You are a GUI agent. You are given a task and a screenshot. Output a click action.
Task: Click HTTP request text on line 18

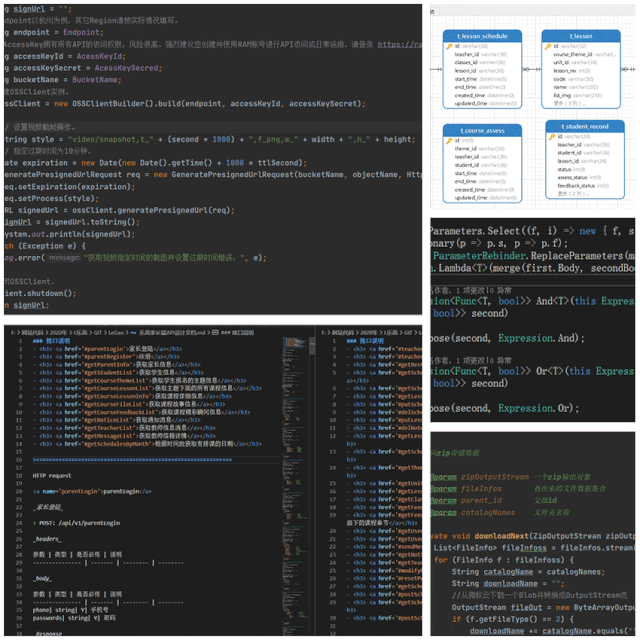point(52,476)
